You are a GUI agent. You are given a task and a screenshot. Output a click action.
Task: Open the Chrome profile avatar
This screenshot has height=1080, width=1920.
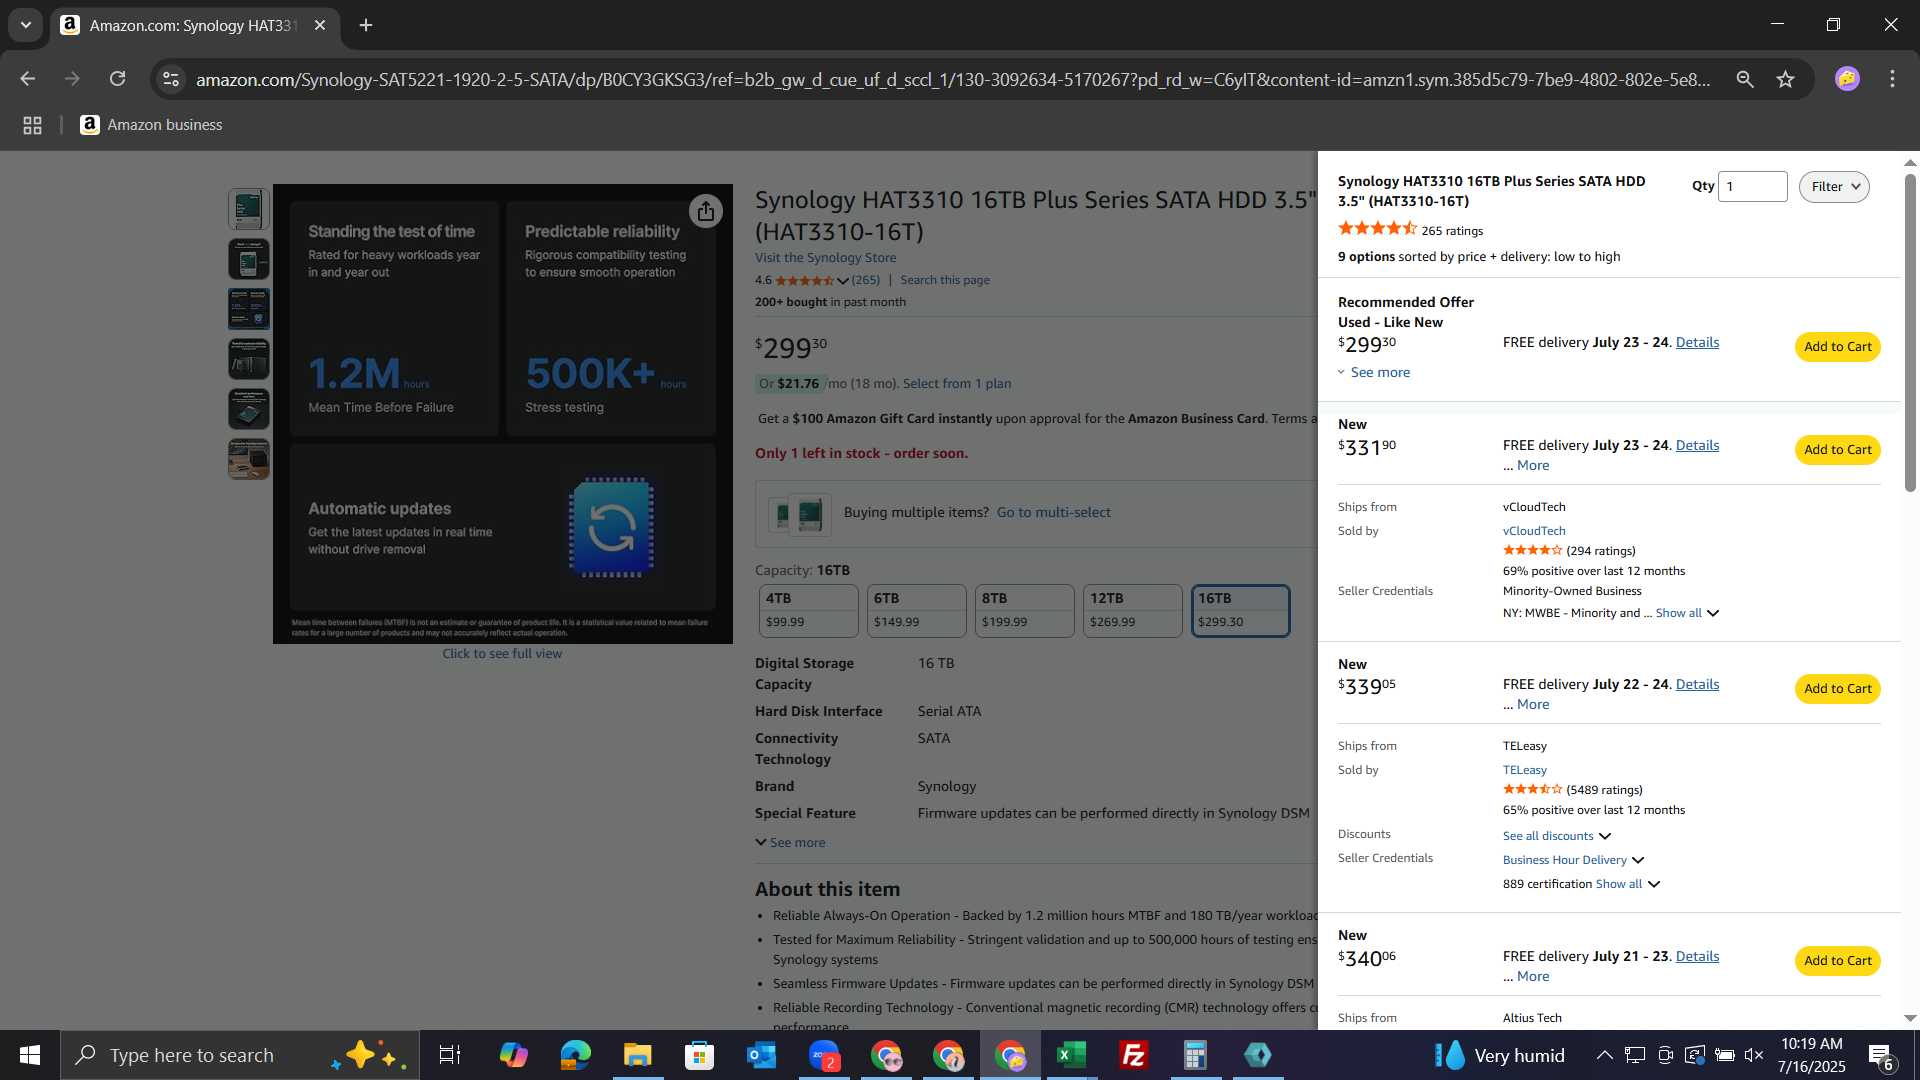[x=1847, y=79]
